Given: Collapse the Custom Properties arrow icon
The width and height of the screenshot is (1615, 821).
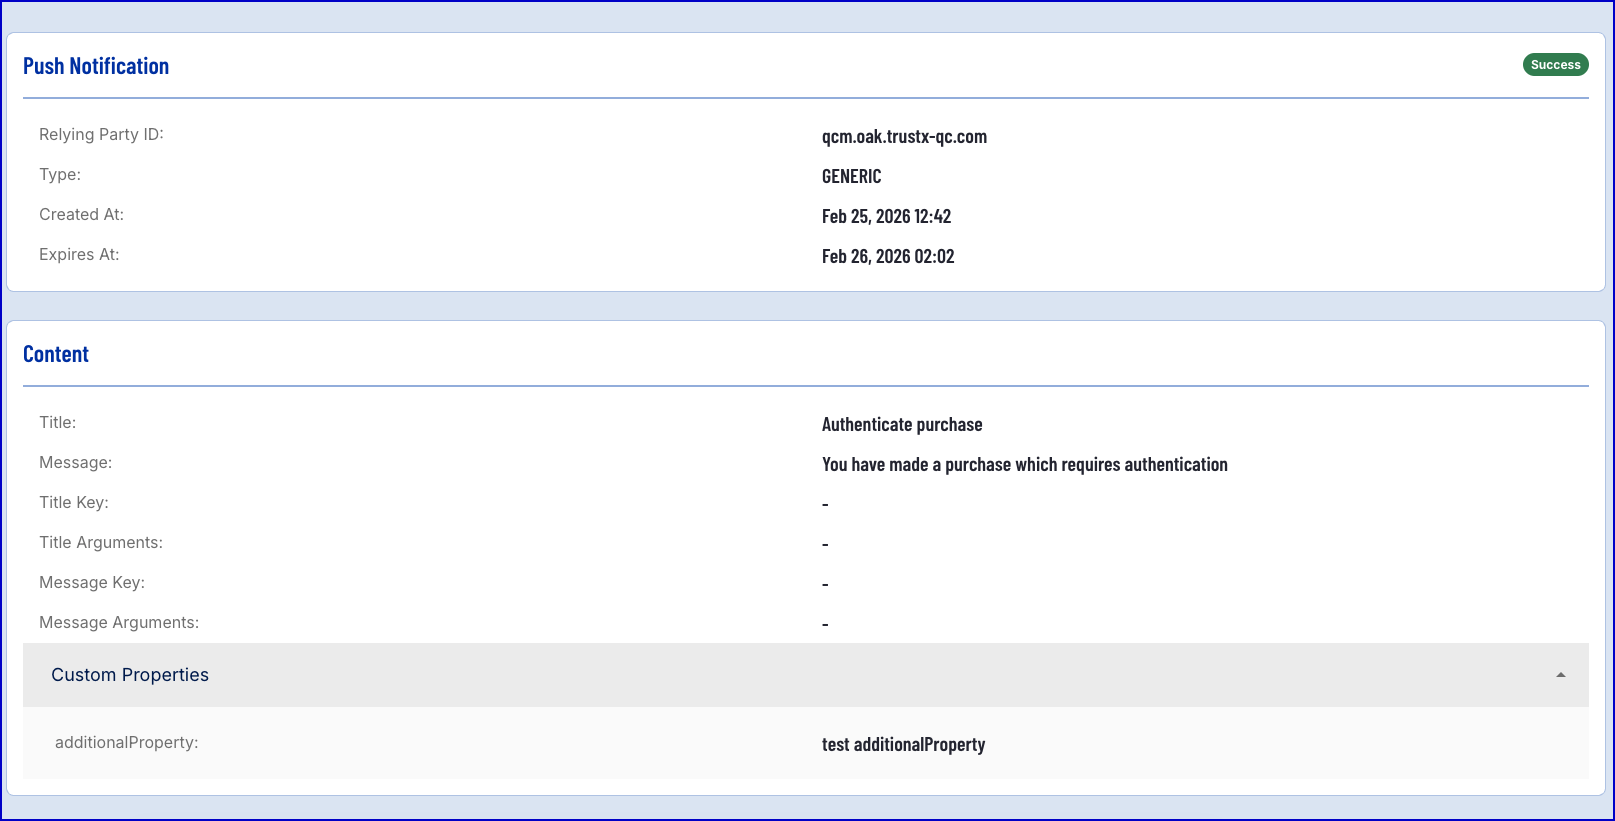Looking at the screenshot, I should point(1560,675).
